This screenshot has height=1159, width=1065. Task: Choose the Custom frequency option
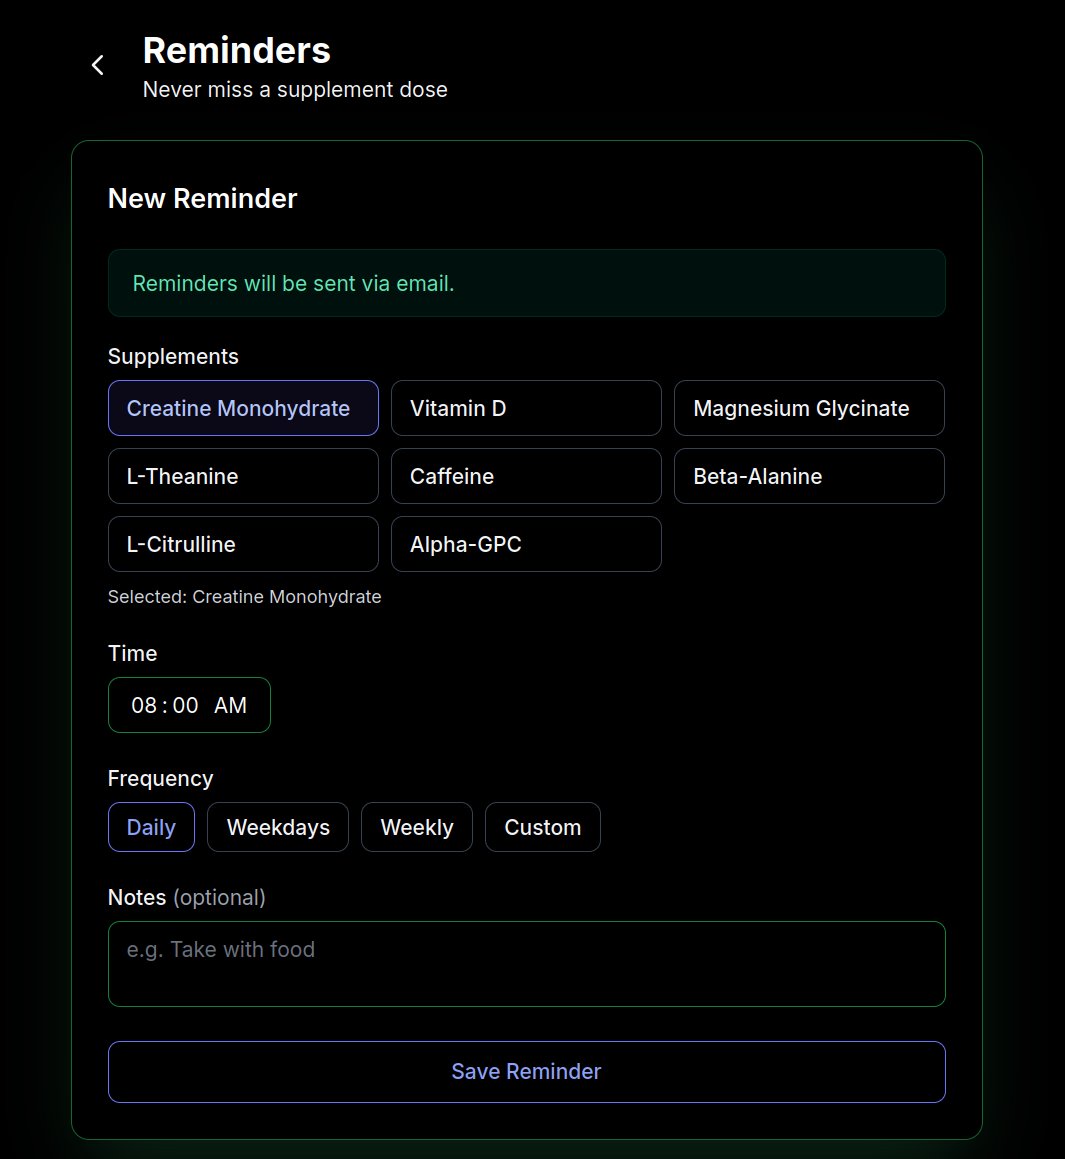coord(542,827)
